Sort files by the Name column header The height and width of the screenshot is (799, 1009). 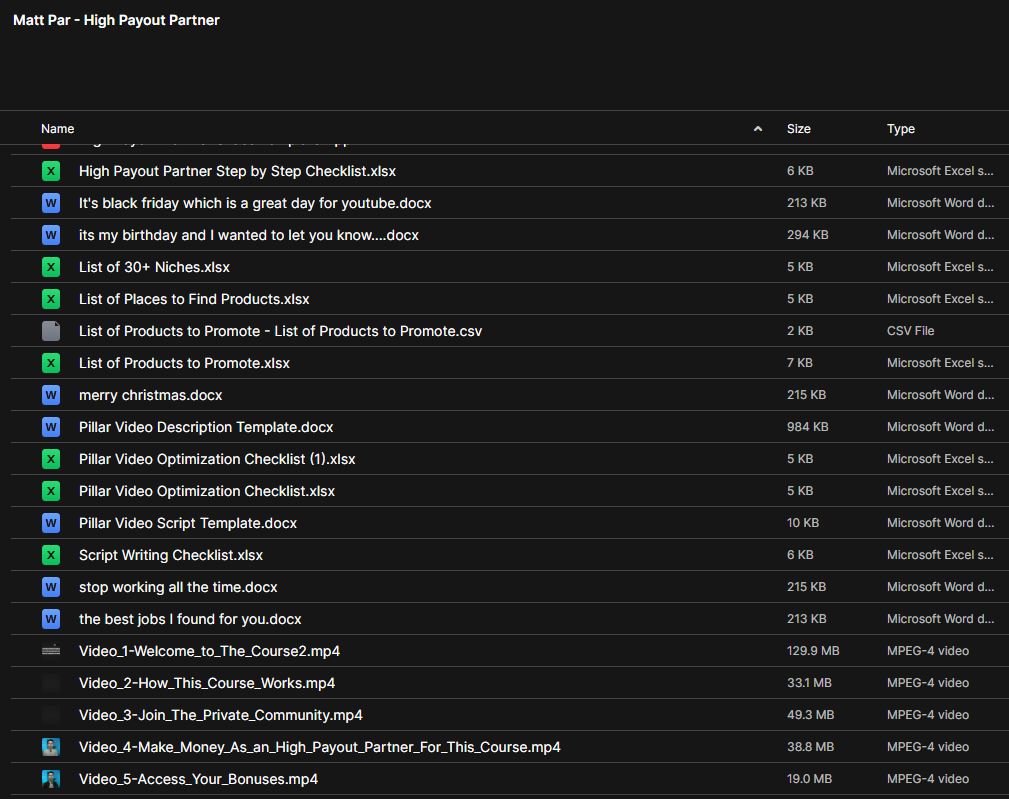(58, 129)
